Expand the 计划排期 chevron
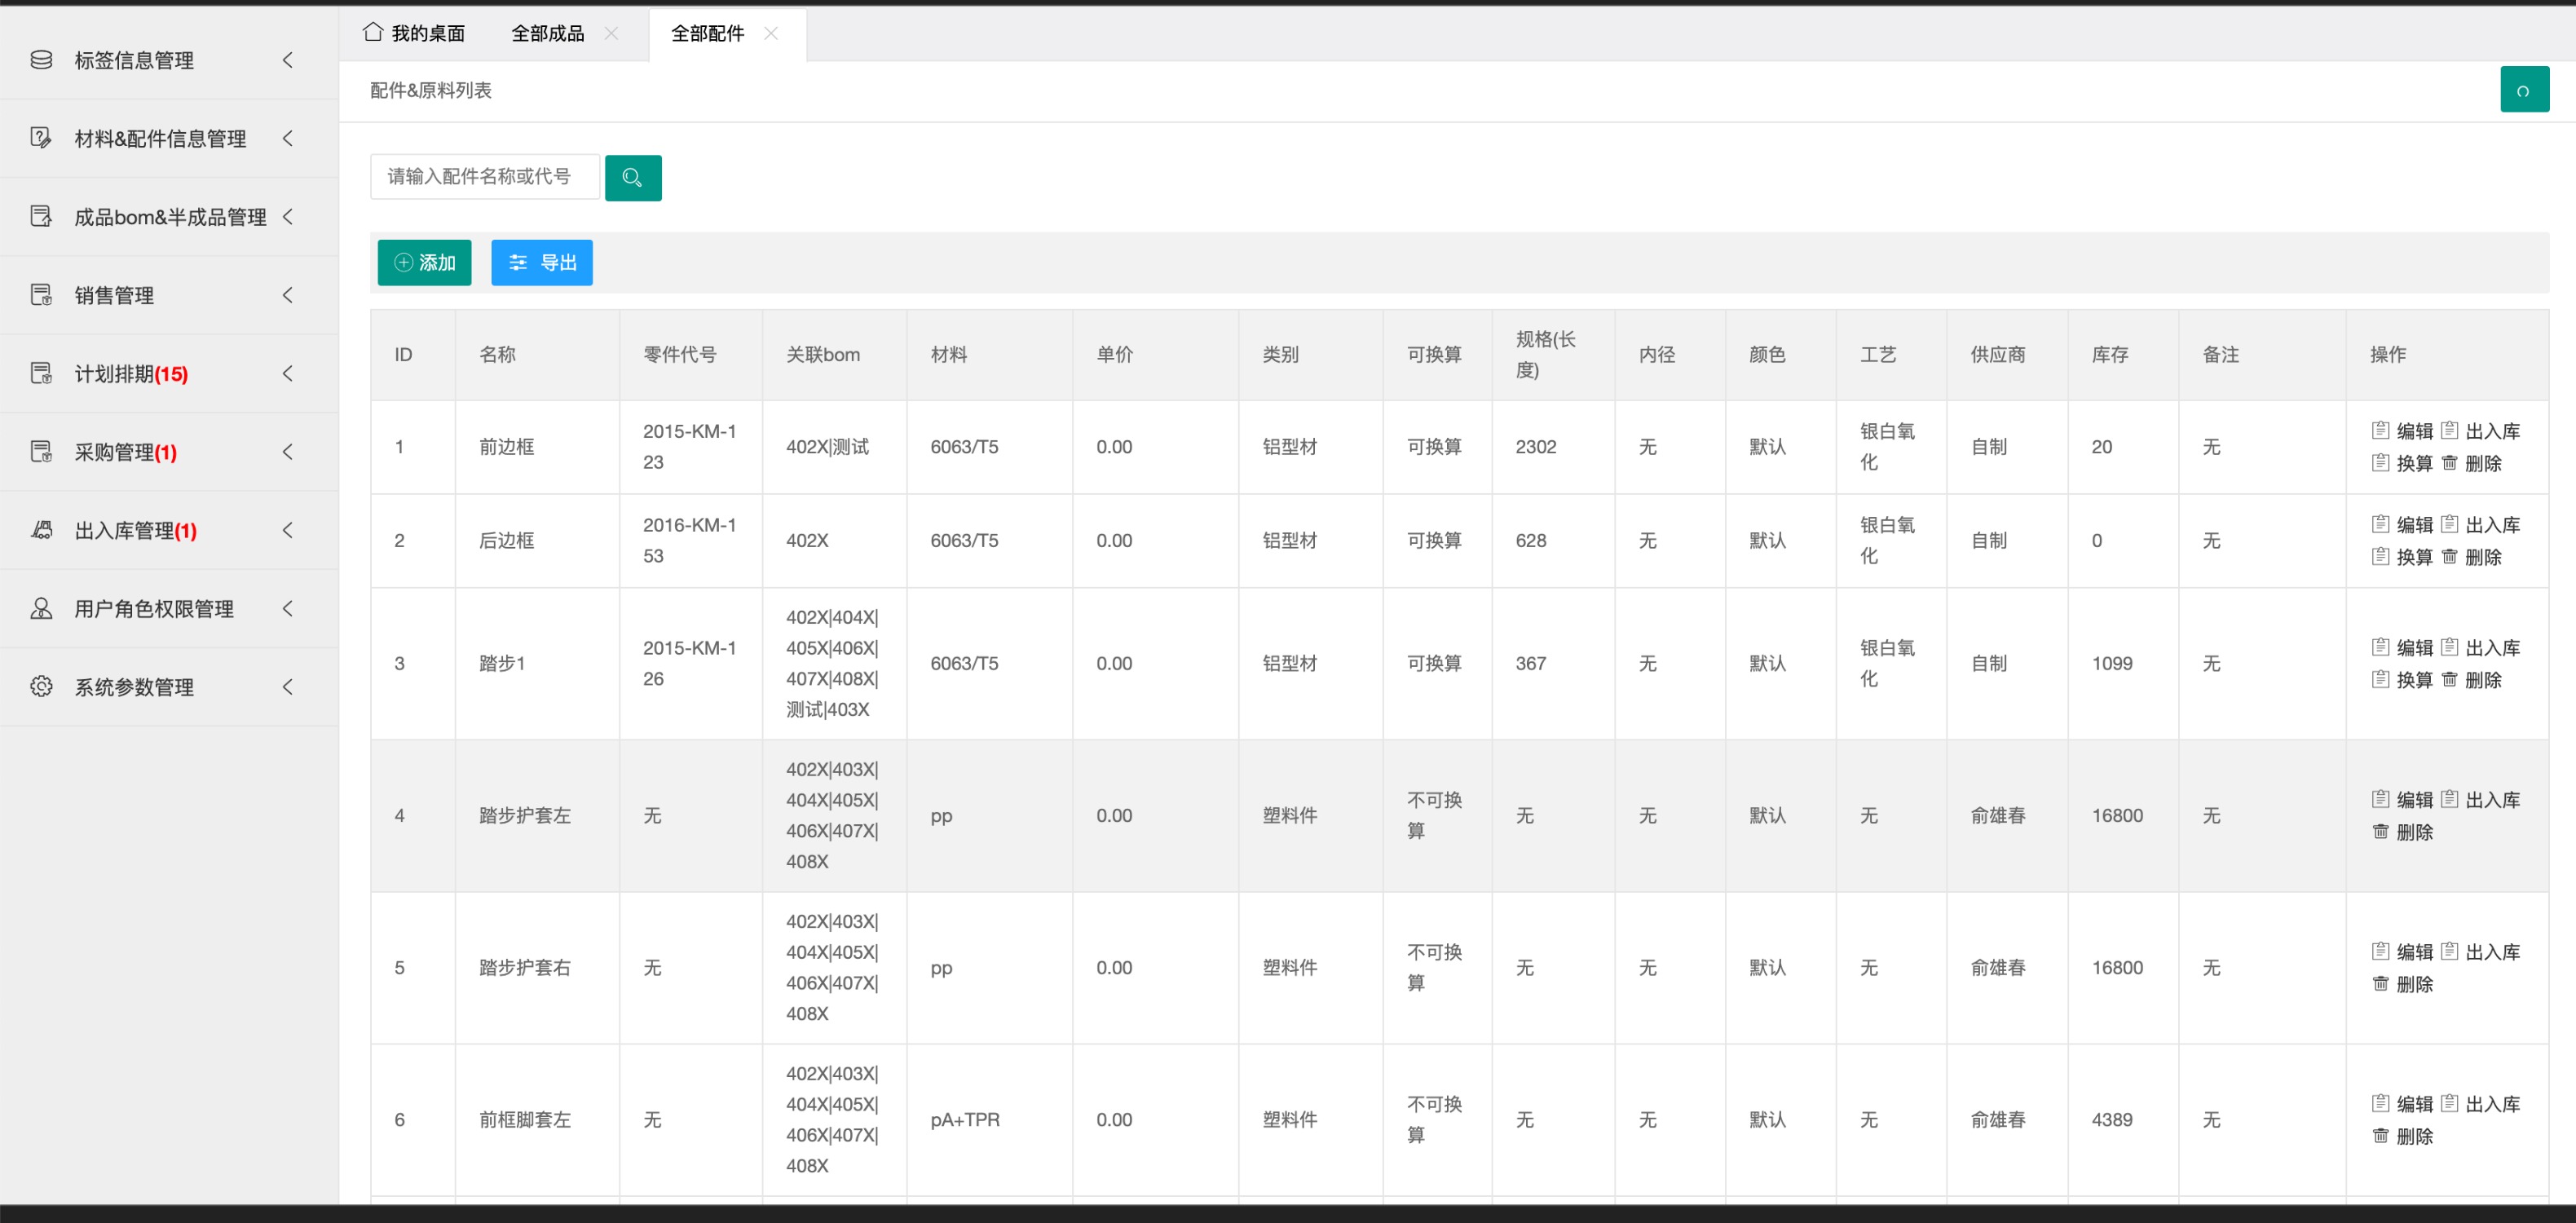Image resolution: width=2576 pixels, height=1223 pixels. coord(288,373)
